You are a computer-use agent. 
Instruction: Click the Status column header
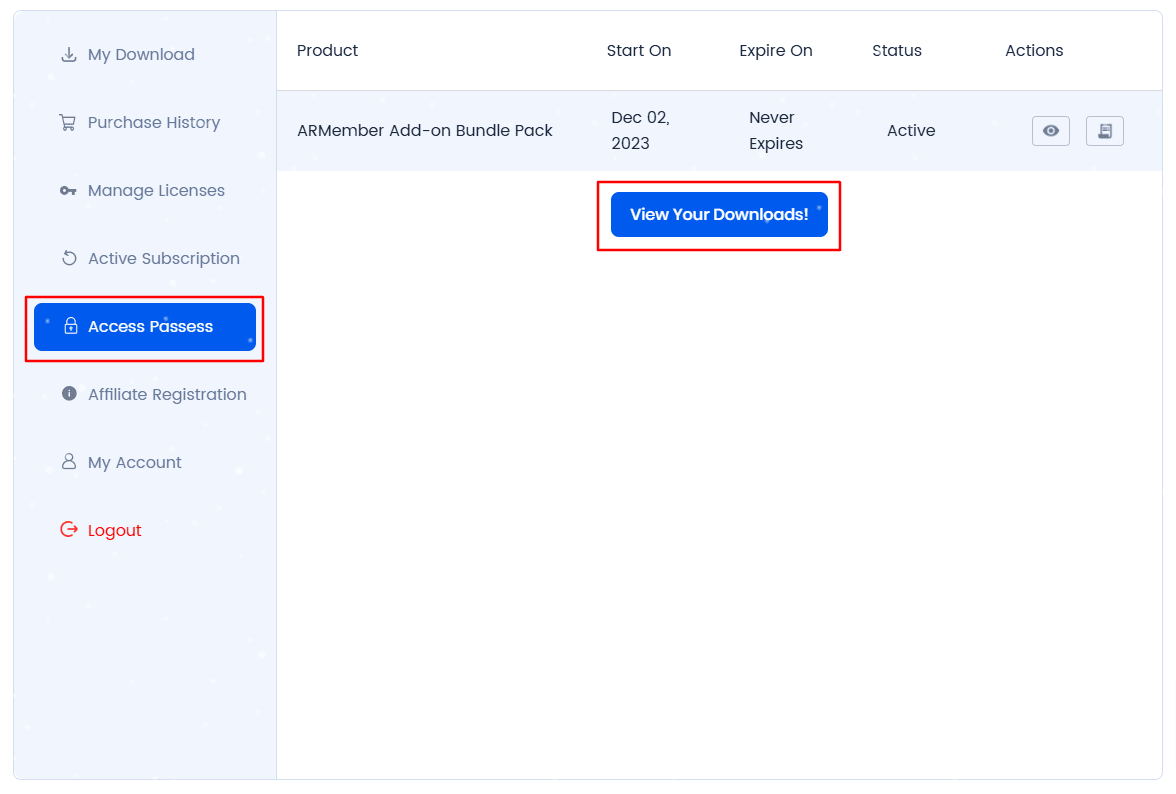click(x=896, y=51)
